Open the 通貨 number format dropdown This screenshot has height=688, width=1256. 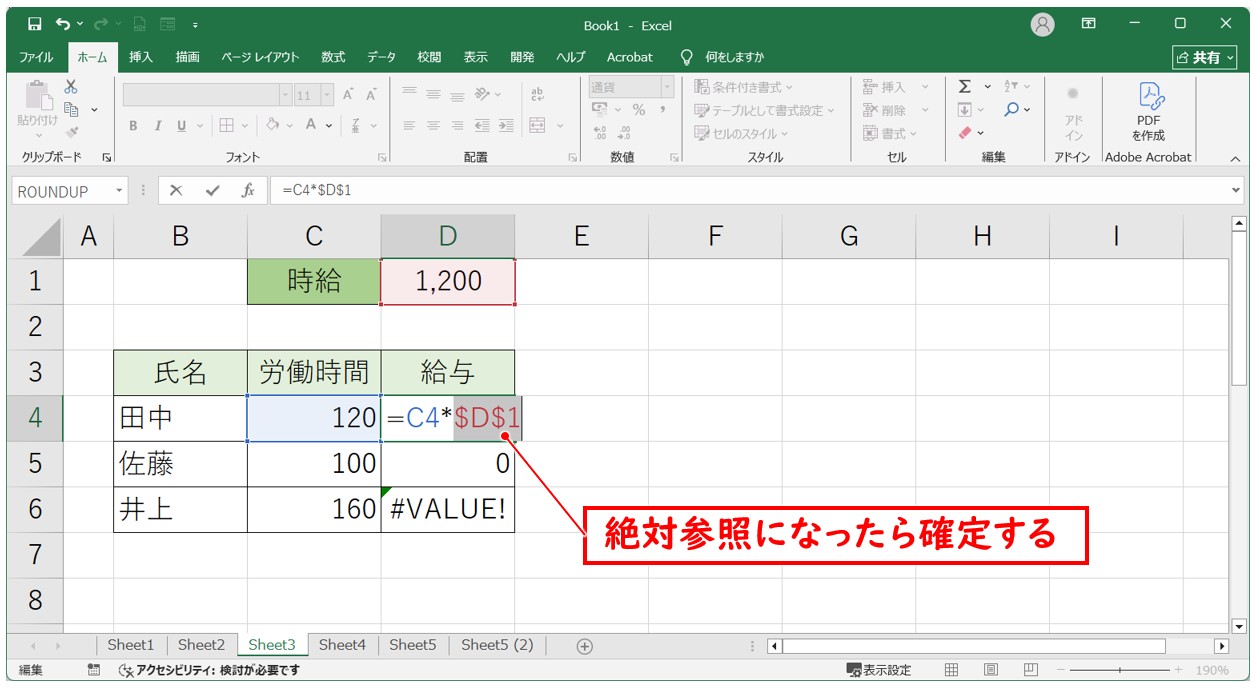coord(666,87)
